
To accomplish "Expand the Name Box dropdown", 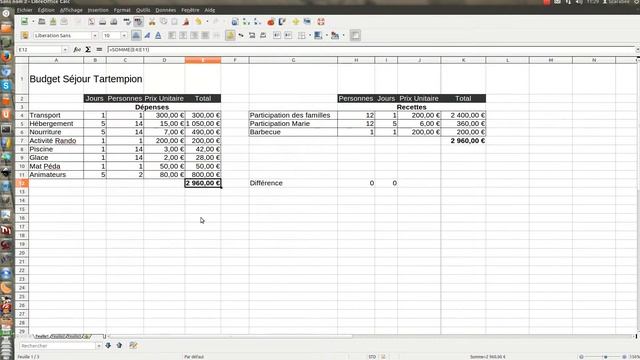I will click(65, 49).
